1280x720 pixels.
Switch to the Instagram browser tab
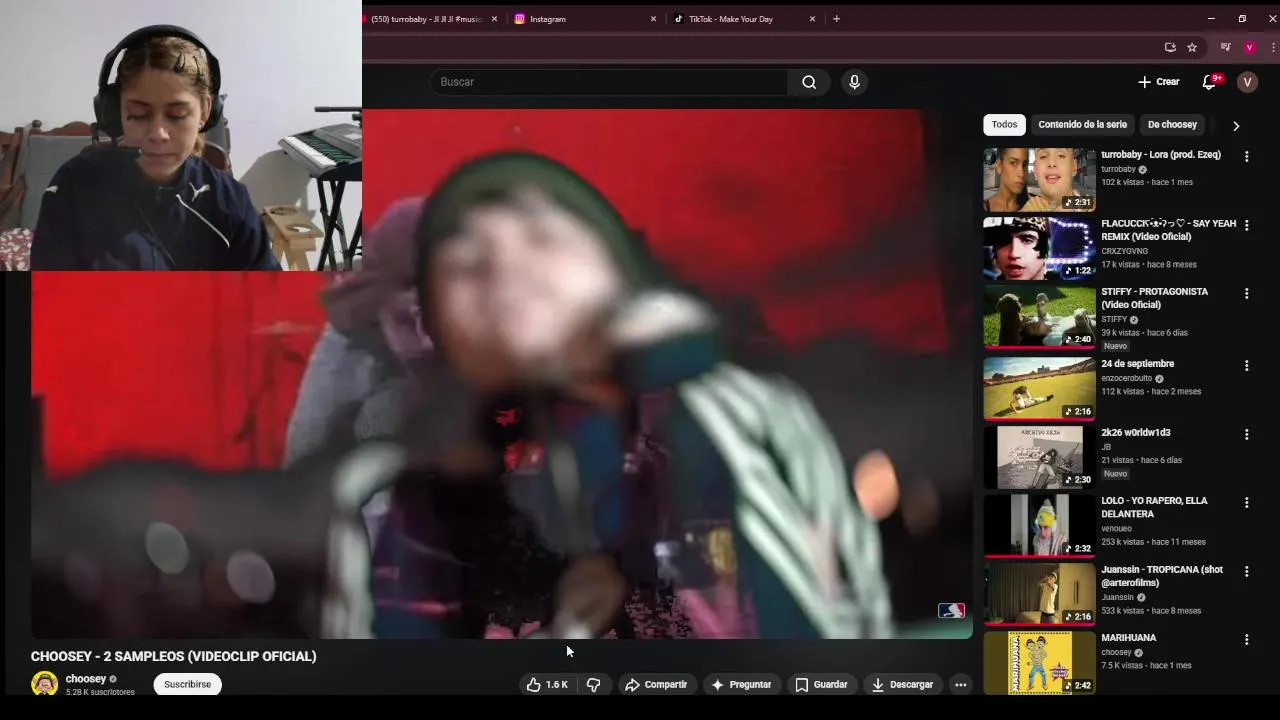pos(585,19)
